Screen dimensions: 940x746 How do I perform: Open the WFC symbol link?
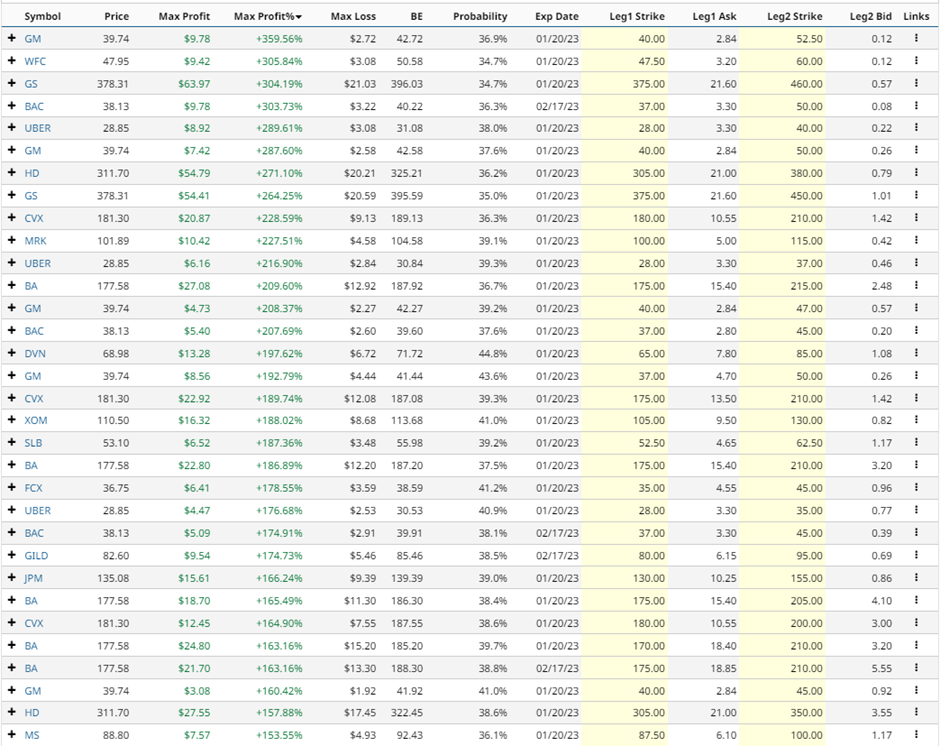pos(35,61)
